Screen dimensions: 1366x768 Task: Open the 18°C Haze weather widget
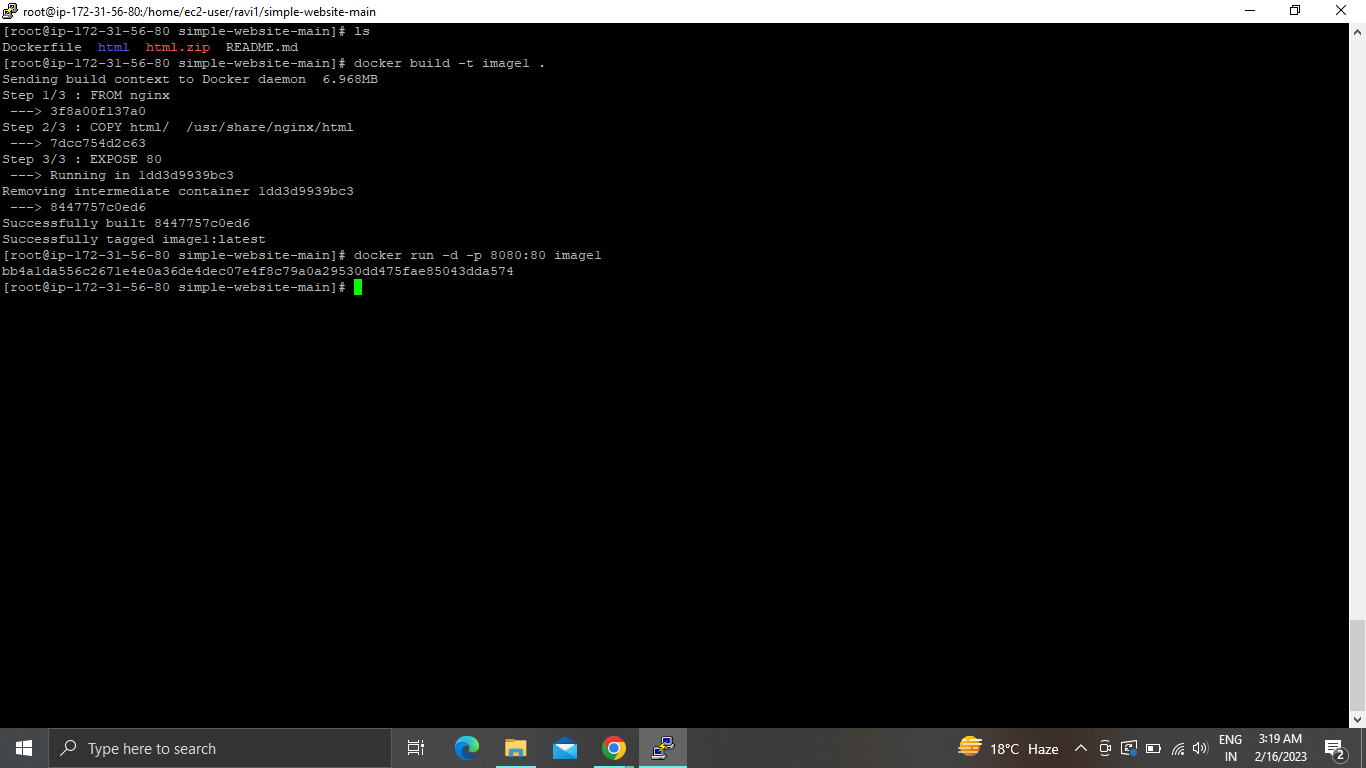(1008, 748)
